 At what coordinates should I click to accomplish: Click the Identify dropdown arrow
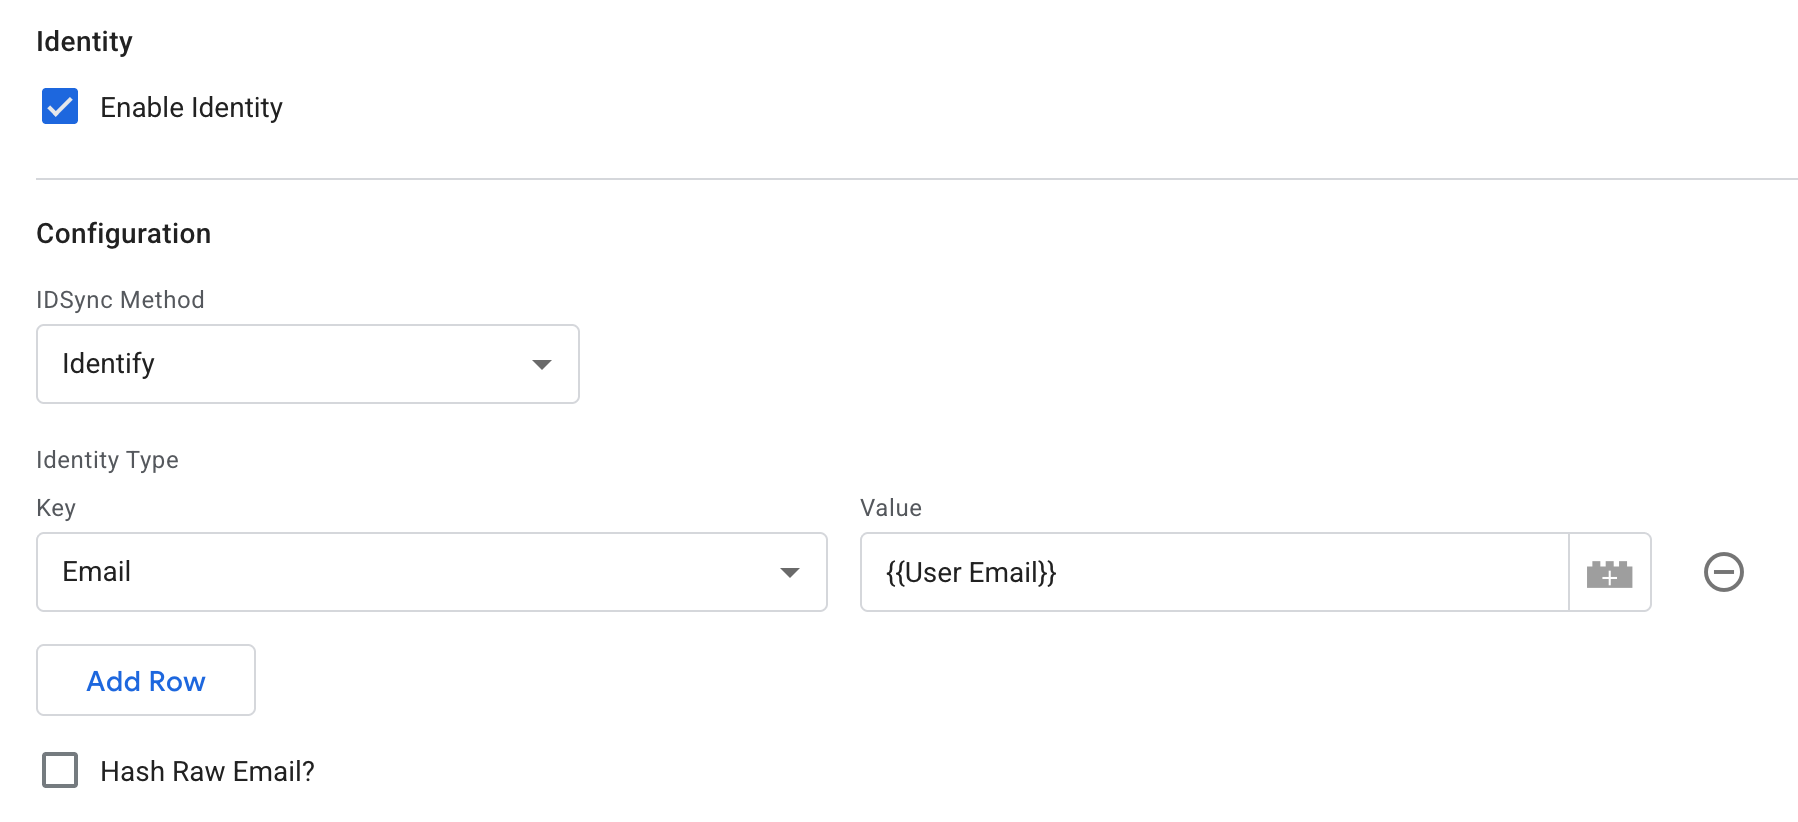pyautogui.click(x=542, y=364)
